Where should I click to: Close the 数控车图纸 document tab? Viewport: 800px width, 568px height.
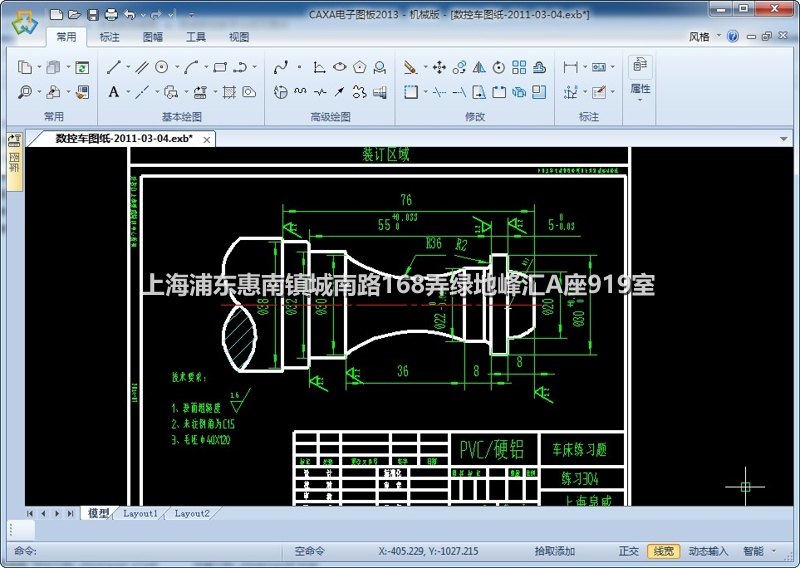pos(207,139)
